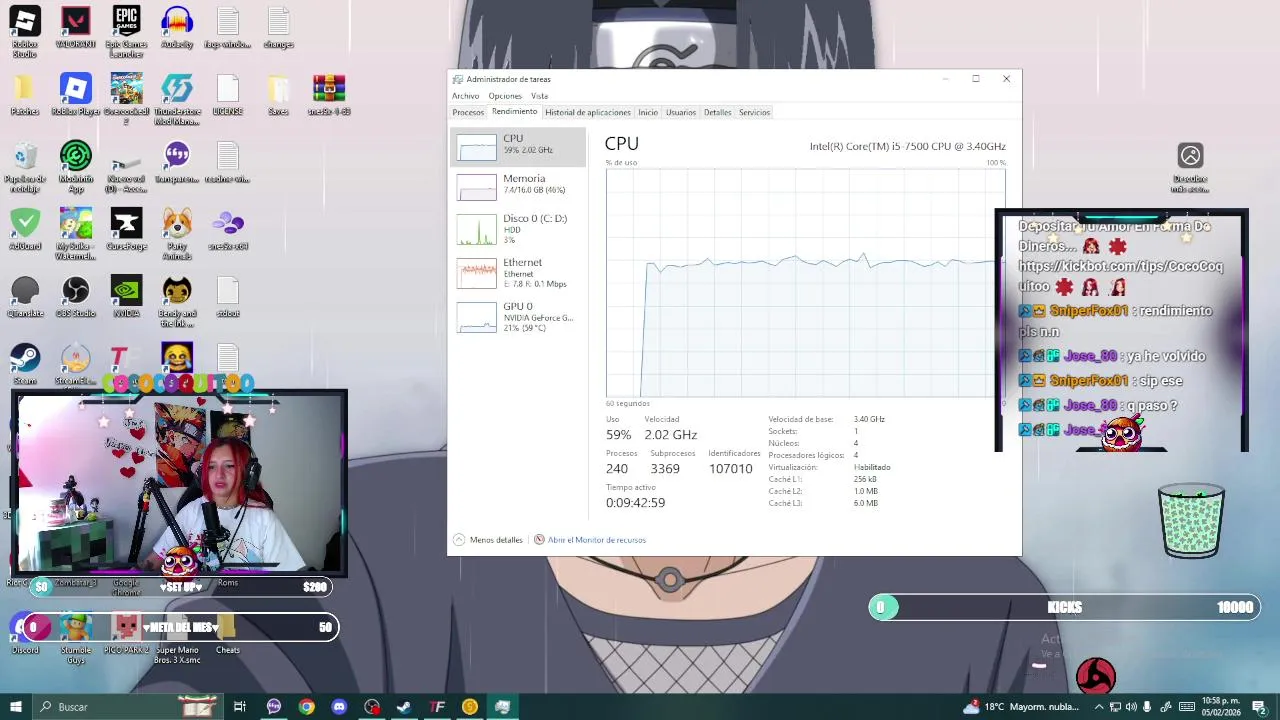Viewport: 1280px width, 720px height.
Task: Select the Saves folder on desktop
Action: coord(278,95)
